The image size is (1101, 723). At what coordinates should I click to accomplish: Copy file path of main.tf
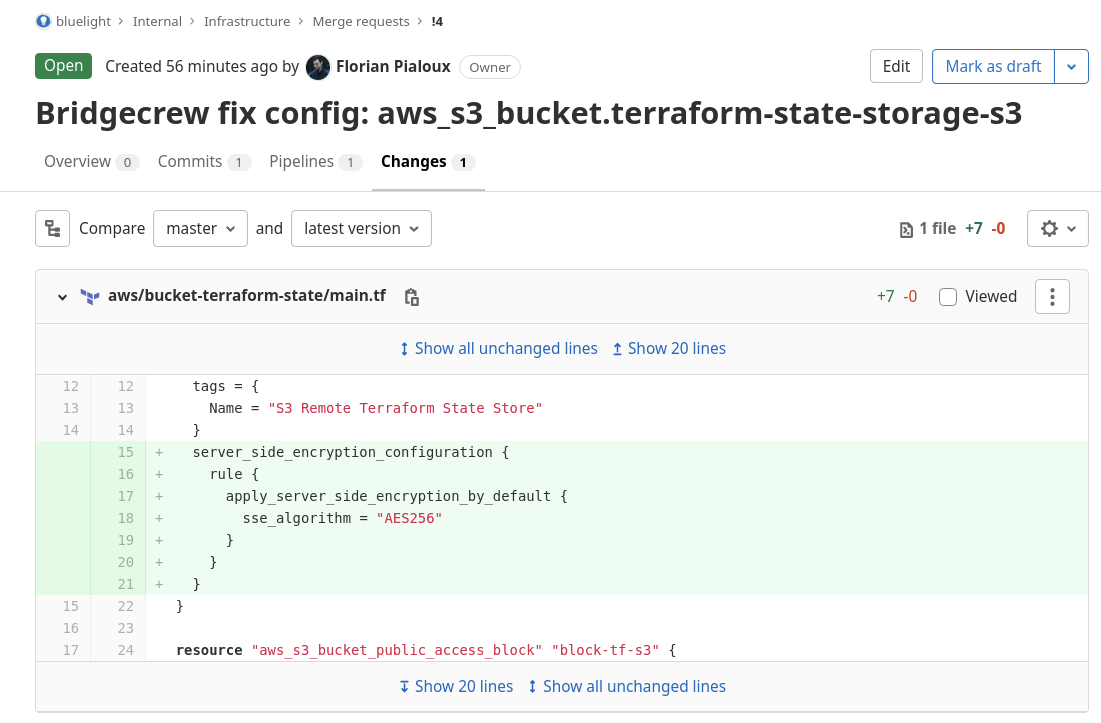click(x=411, y=297)
